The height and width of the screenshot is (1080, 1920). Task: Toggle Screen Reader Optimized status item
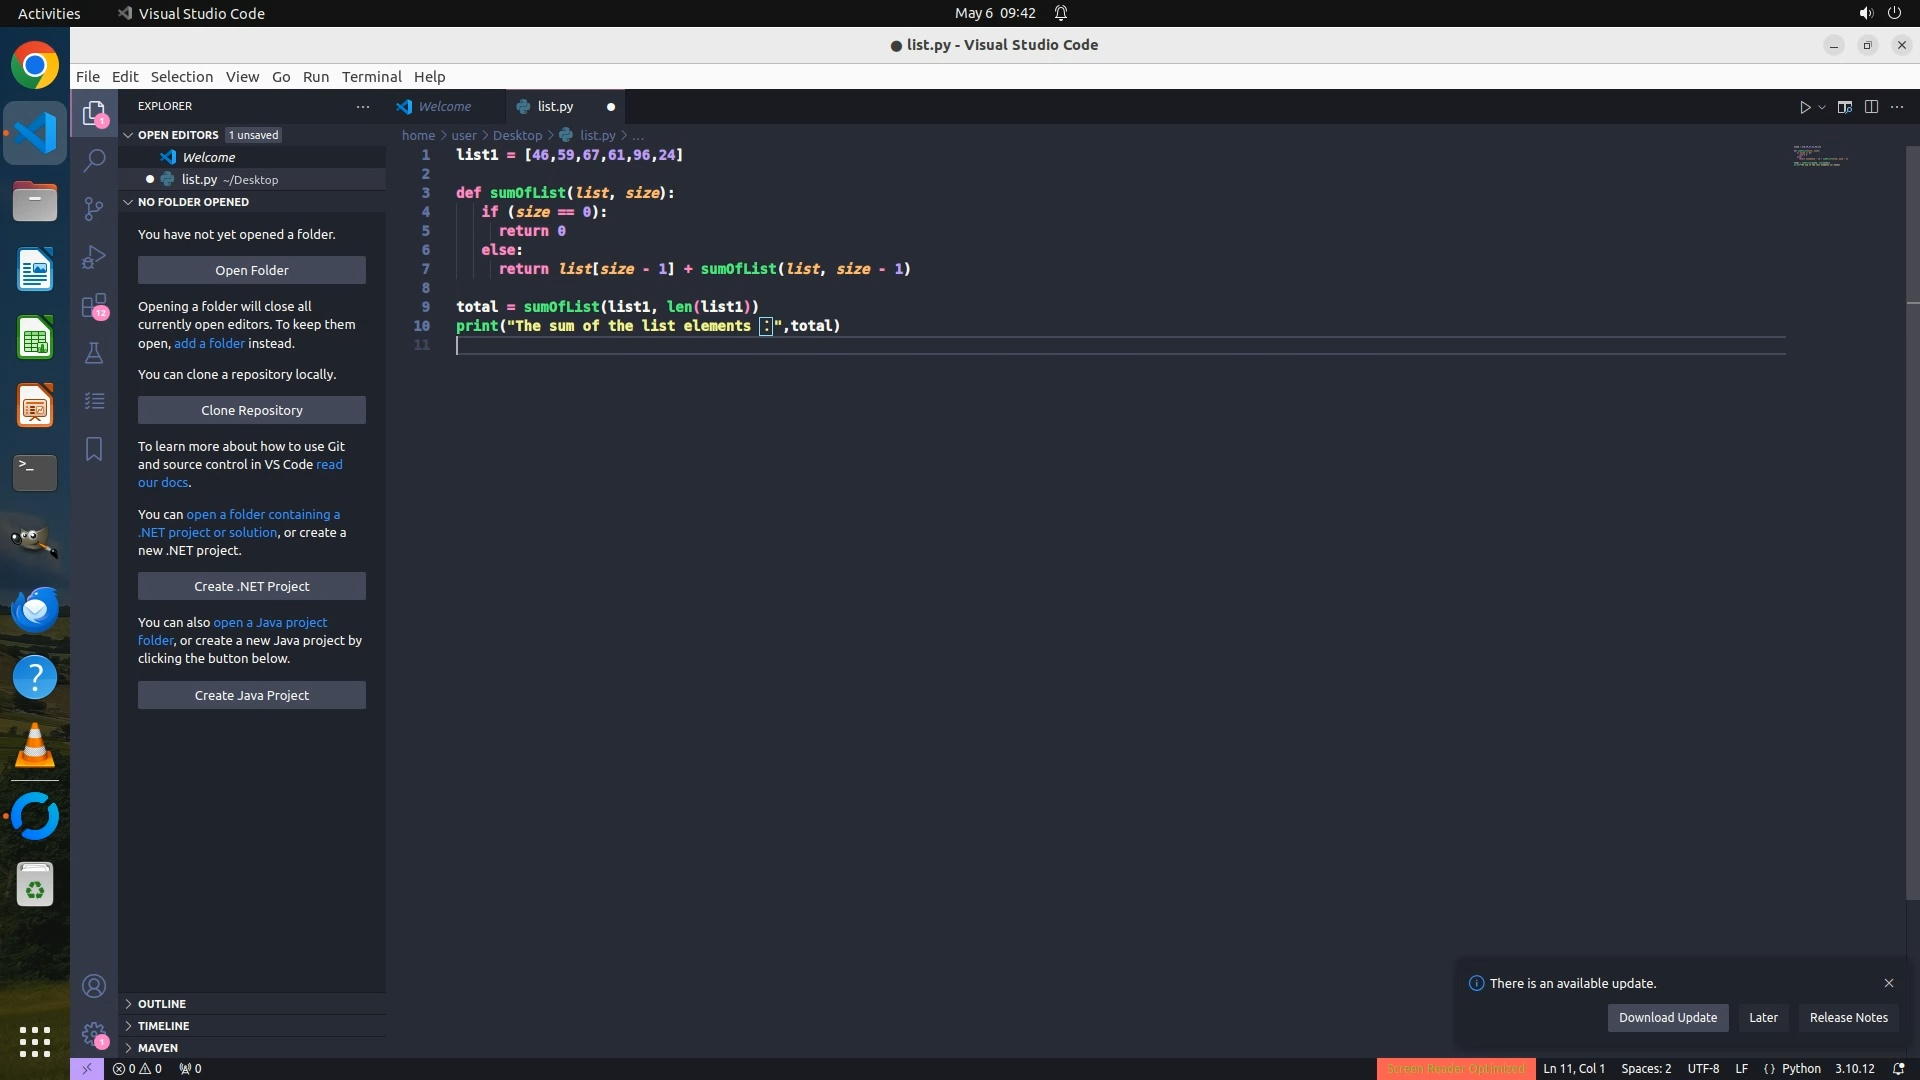(1455, 1069)
